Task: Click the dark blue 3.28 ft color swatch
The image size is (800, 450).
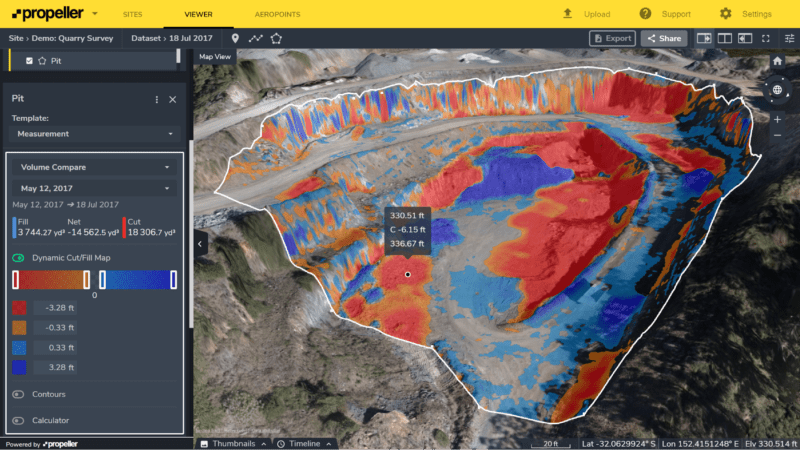Action: (19, 367)
